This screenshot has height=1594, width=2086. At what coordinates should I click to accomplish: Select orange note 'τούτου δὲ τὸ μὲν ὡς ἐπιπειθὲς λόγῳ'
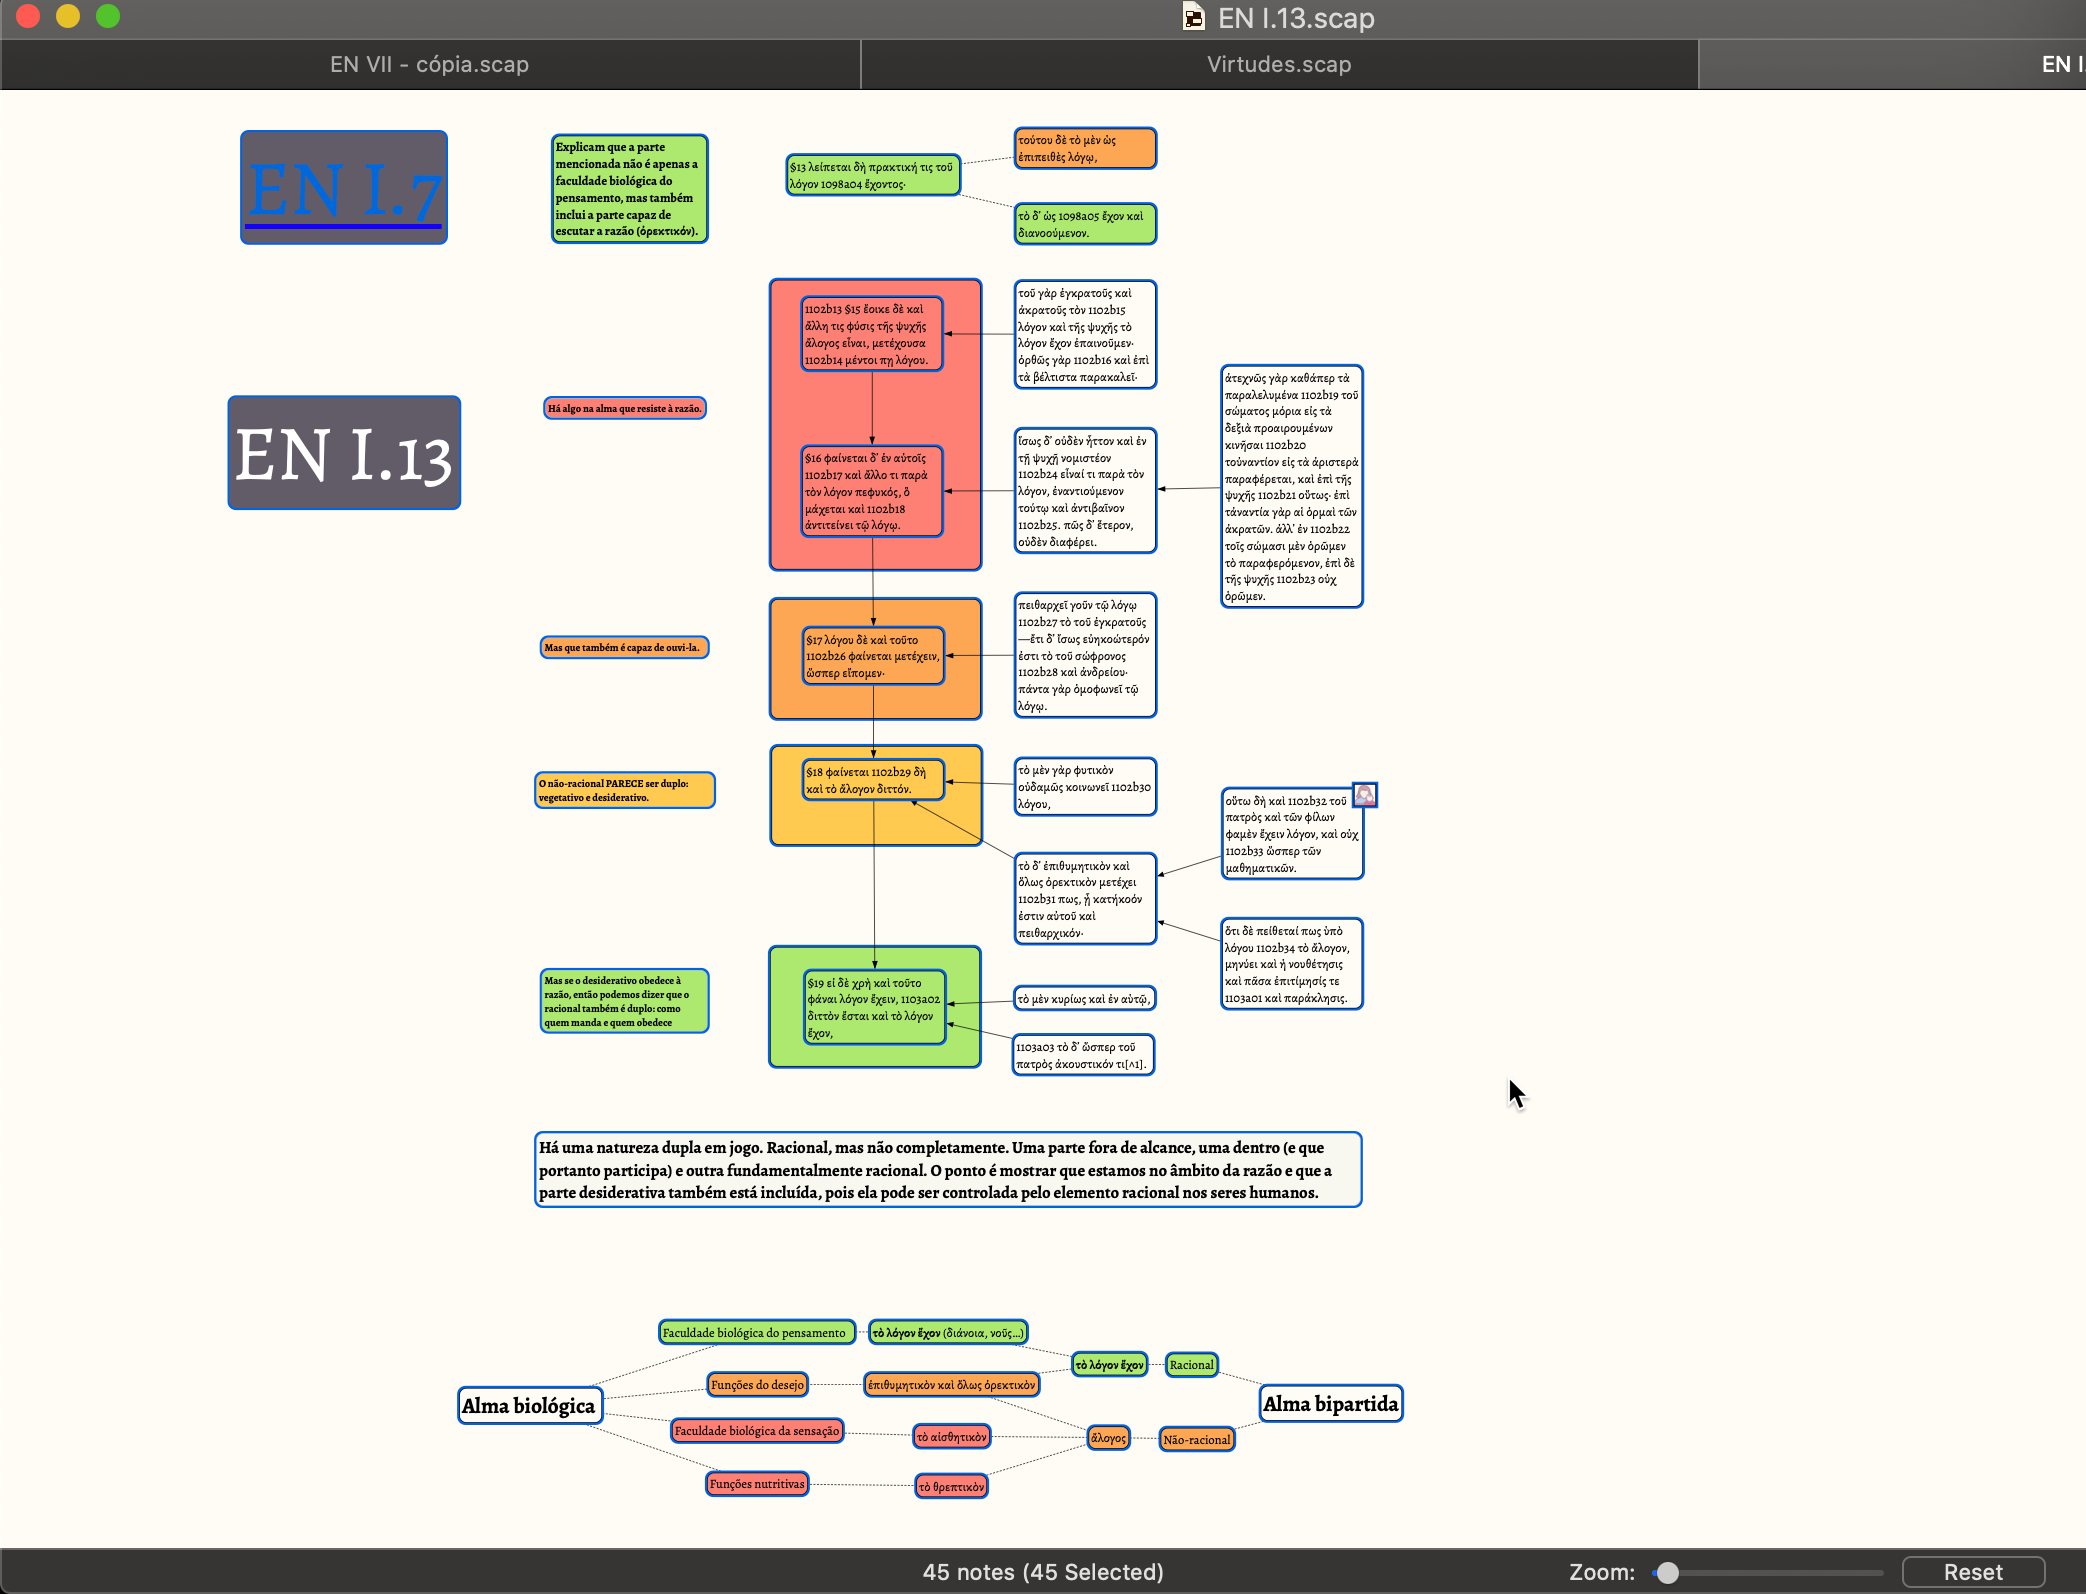(1085, 148)
